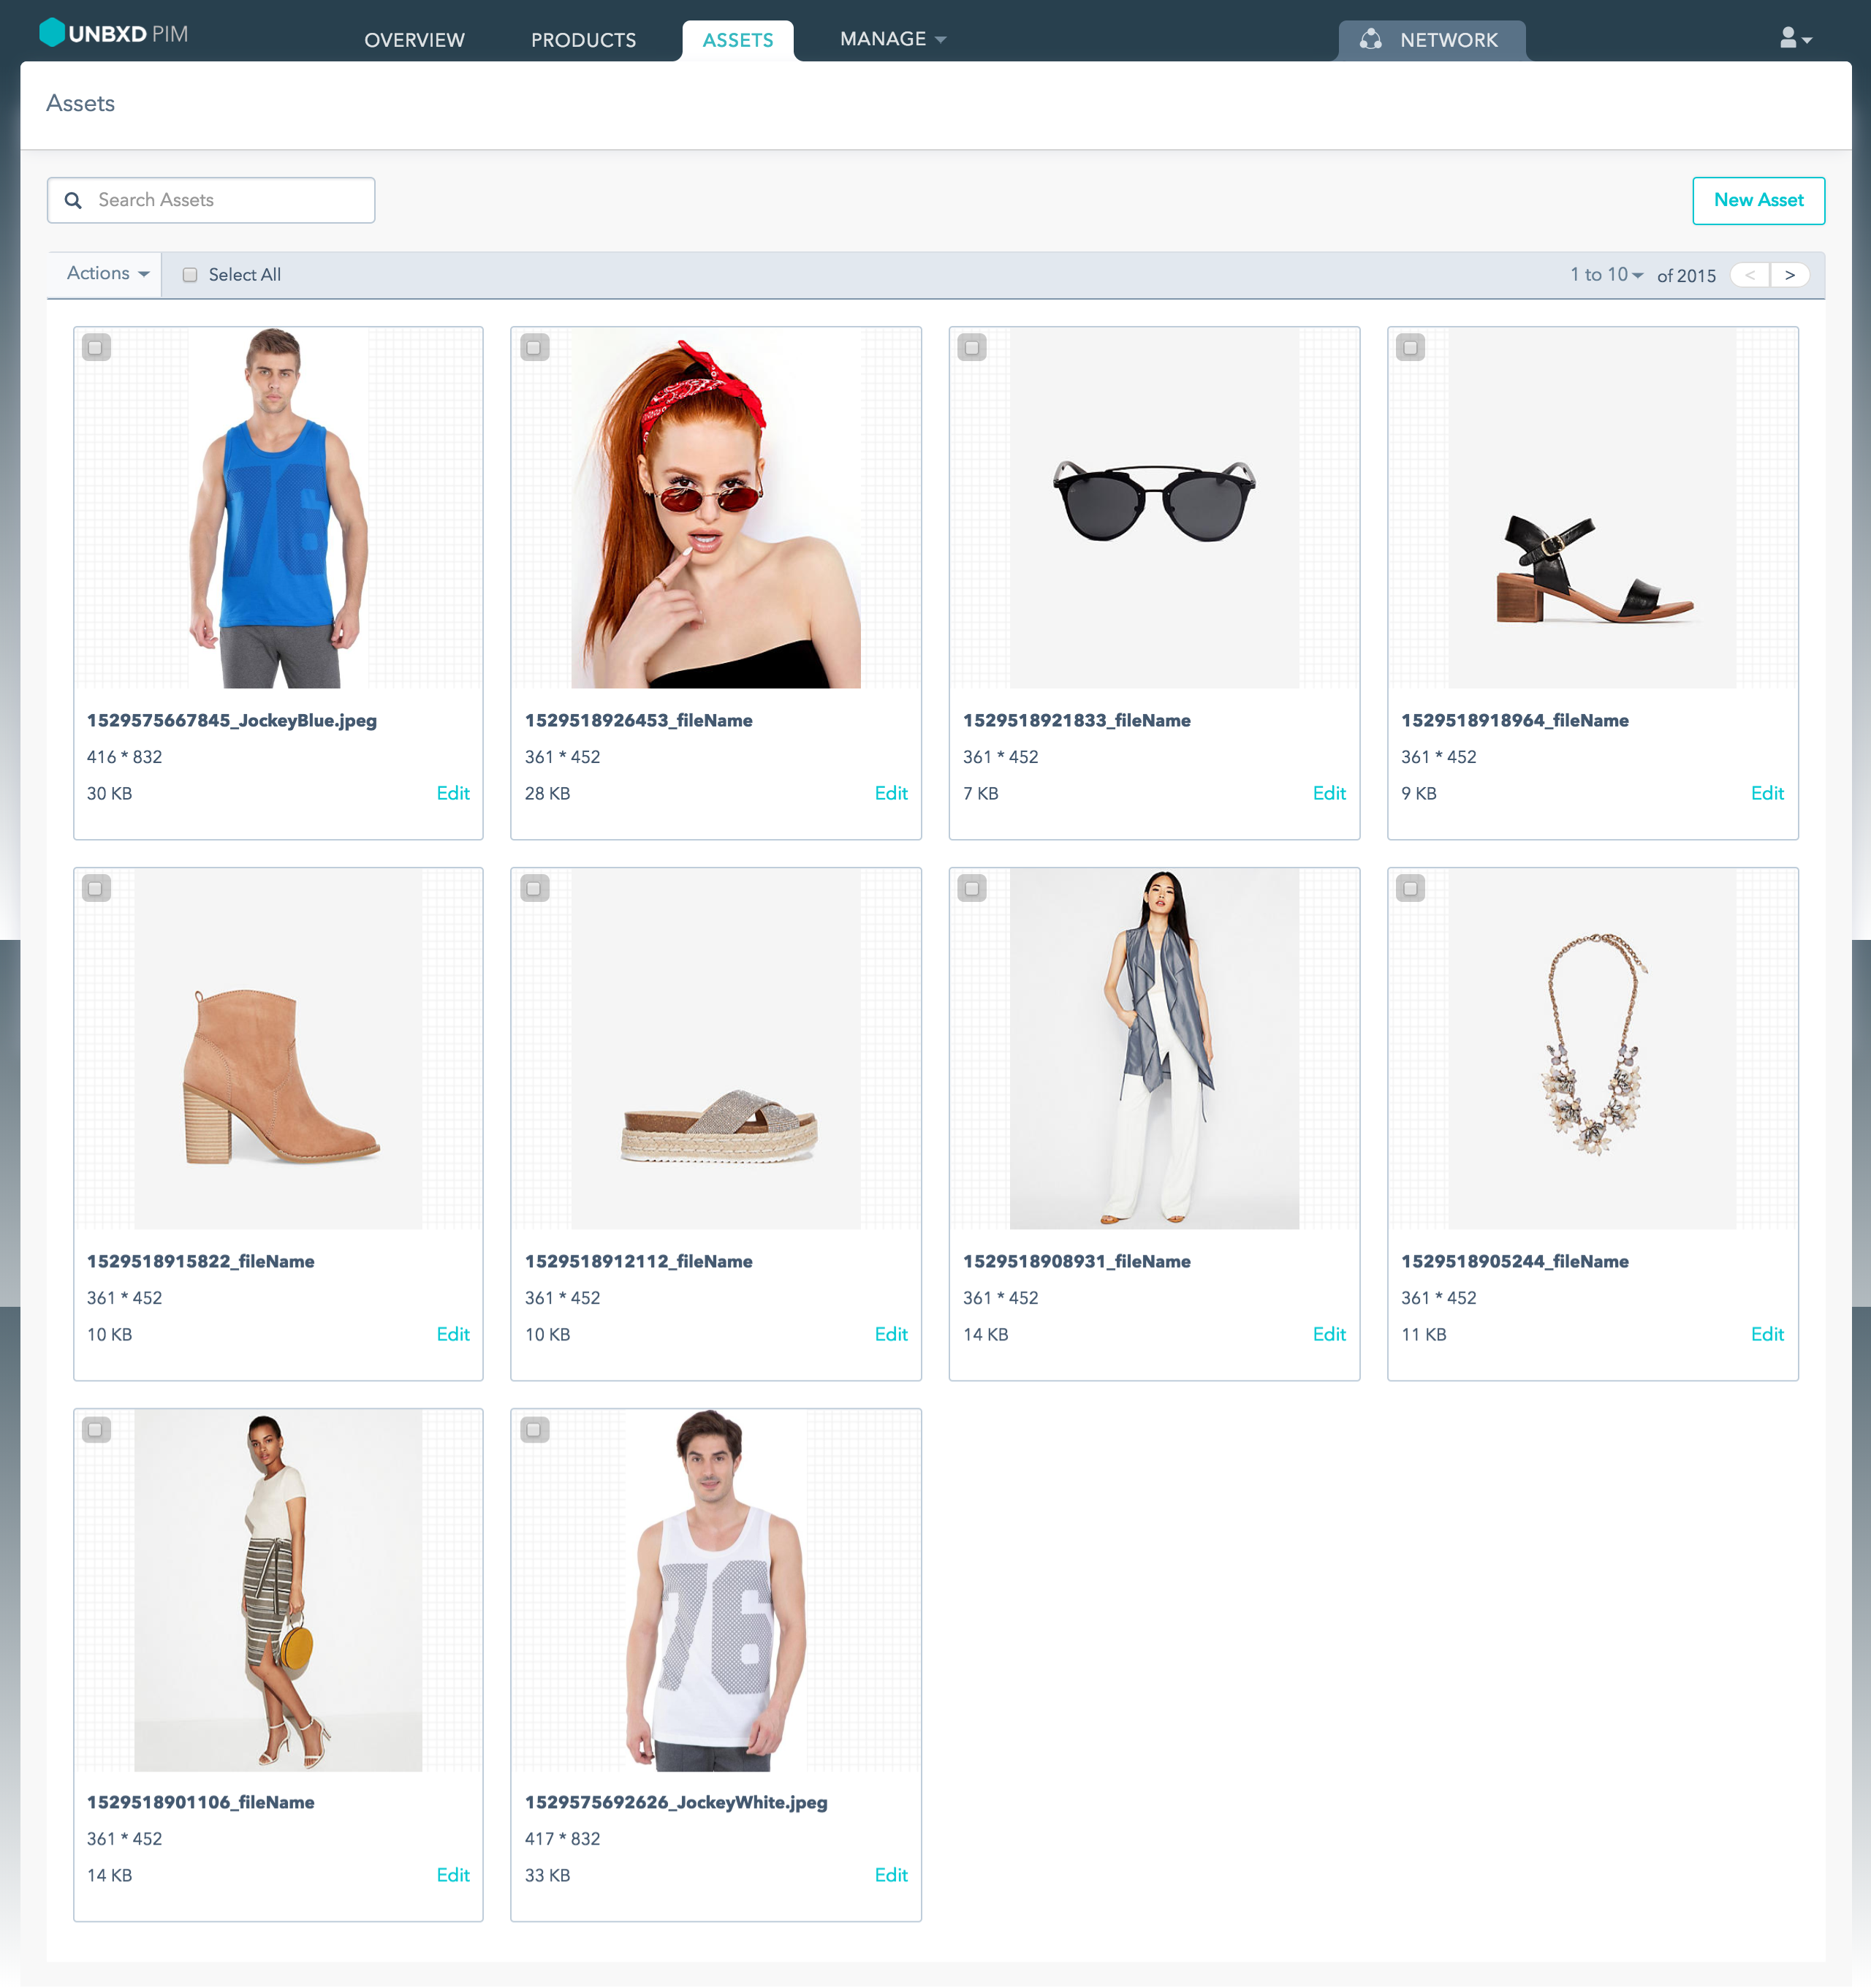The width and height of the screenshot is (1871, 1988).
Task: Edit the 1529518918964_fileName asset
Action: click(1767, 793)
